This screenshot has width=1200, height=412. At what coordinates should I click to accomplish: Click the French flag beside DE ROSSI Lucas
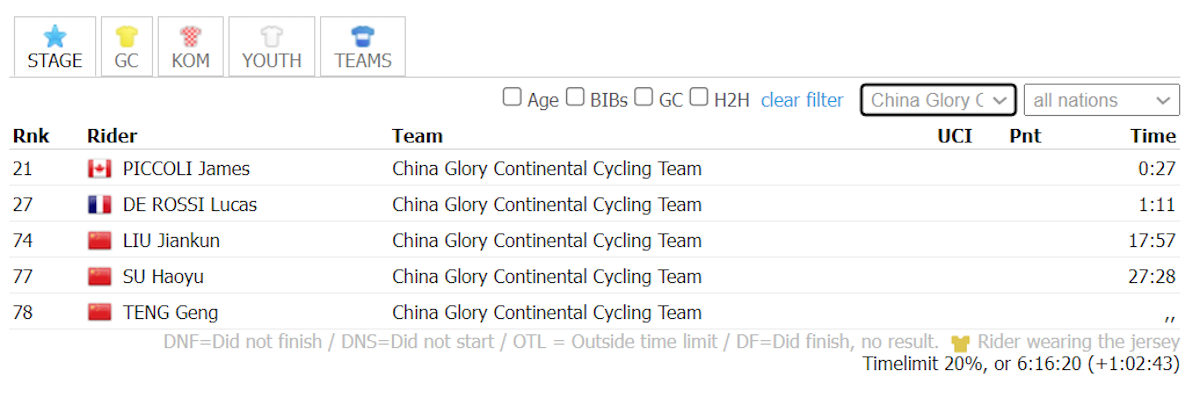pyautogui.click(x=99, y=205)
